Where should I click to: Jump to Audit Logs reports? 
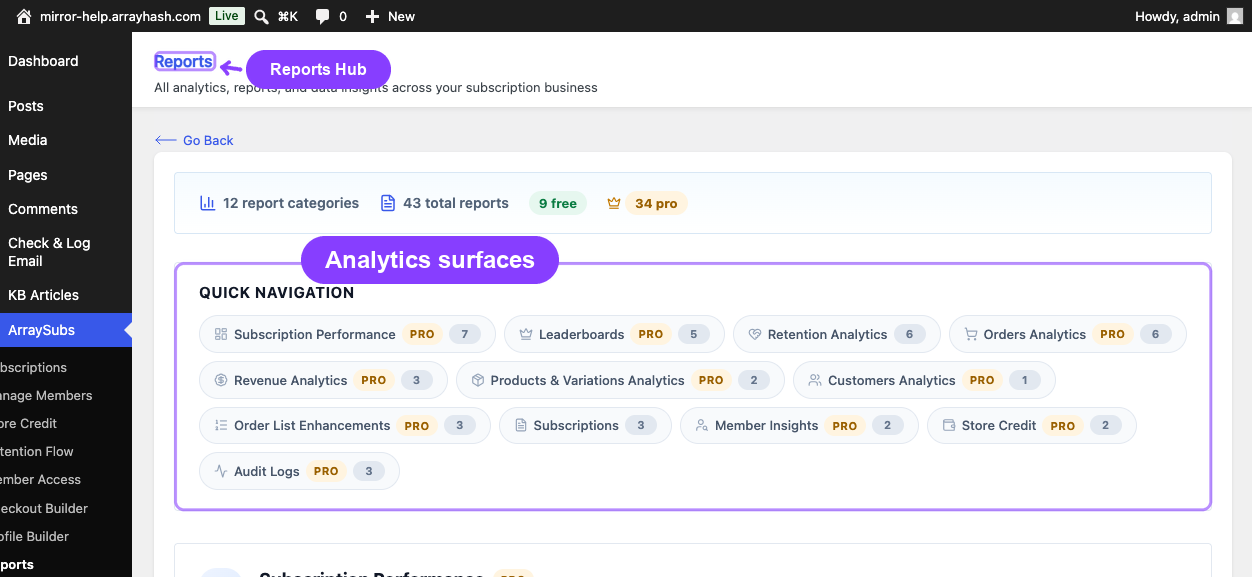point(299,471)
